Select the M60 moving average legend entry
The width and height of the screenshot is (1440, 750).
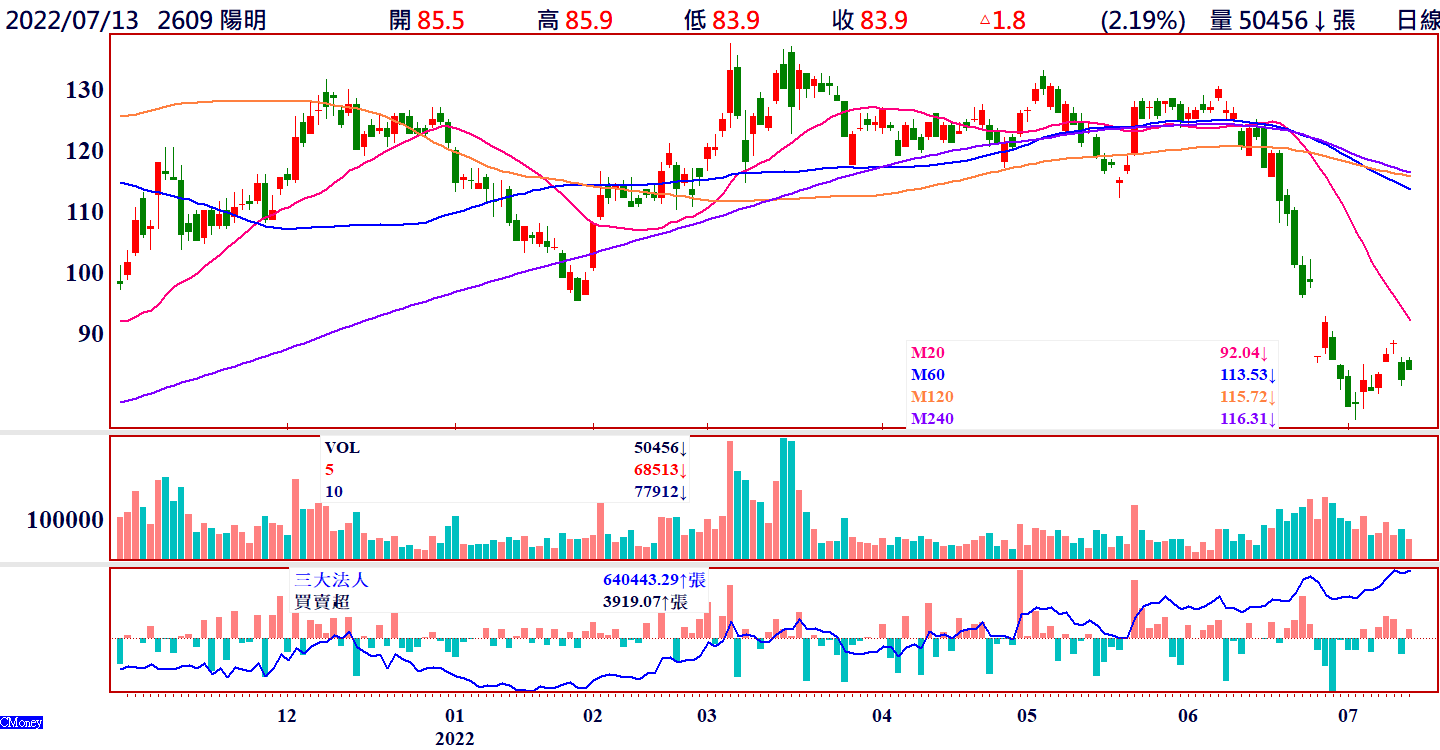click(927, 375)
